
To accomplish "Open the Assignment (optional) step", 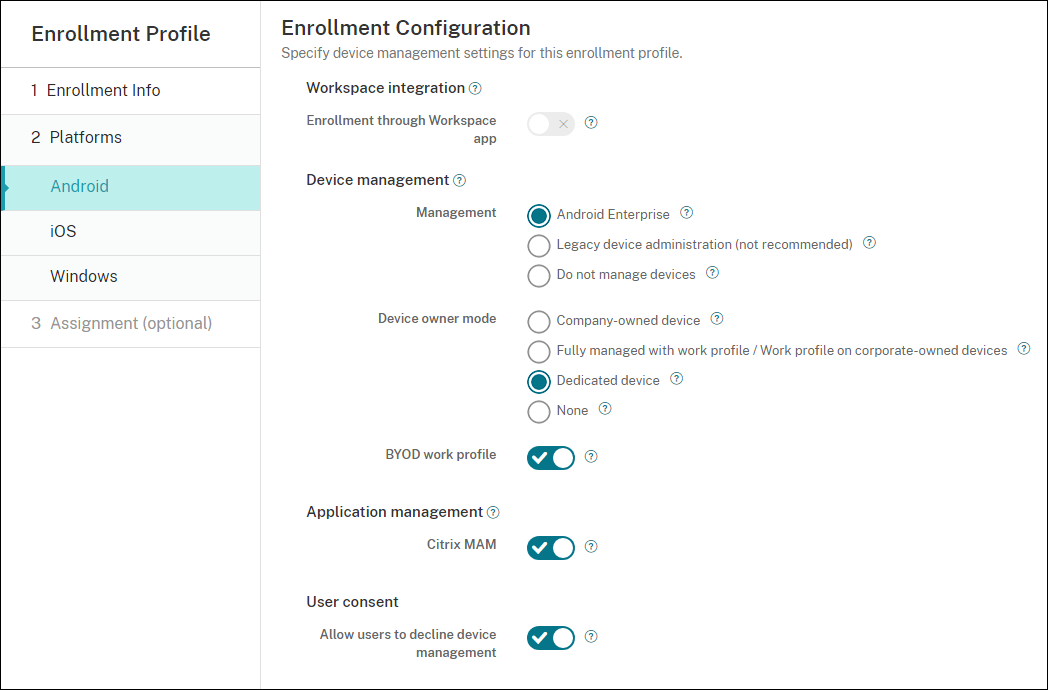I will [x=130, y=323].
